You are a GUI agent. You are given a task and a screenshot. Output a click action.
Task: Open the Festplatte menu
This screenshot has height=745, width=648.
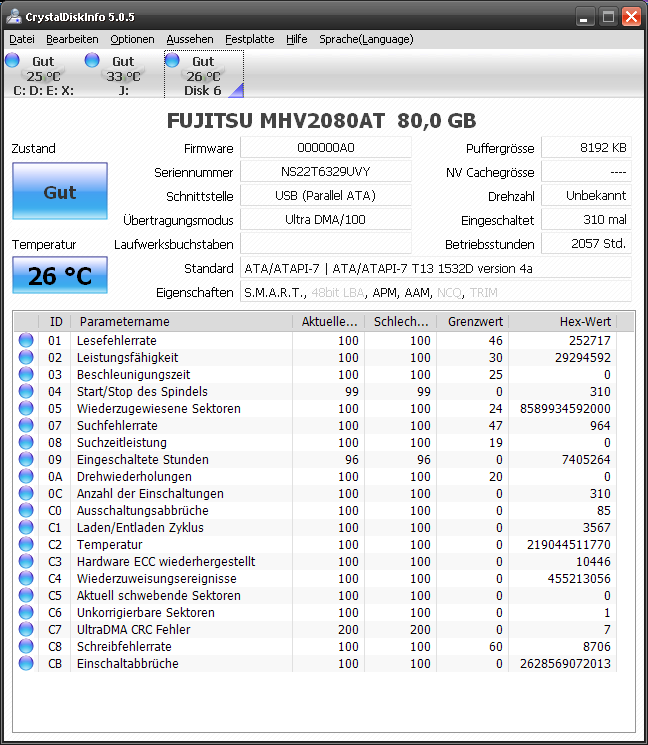pyautogui.click(x=249, y=39)
